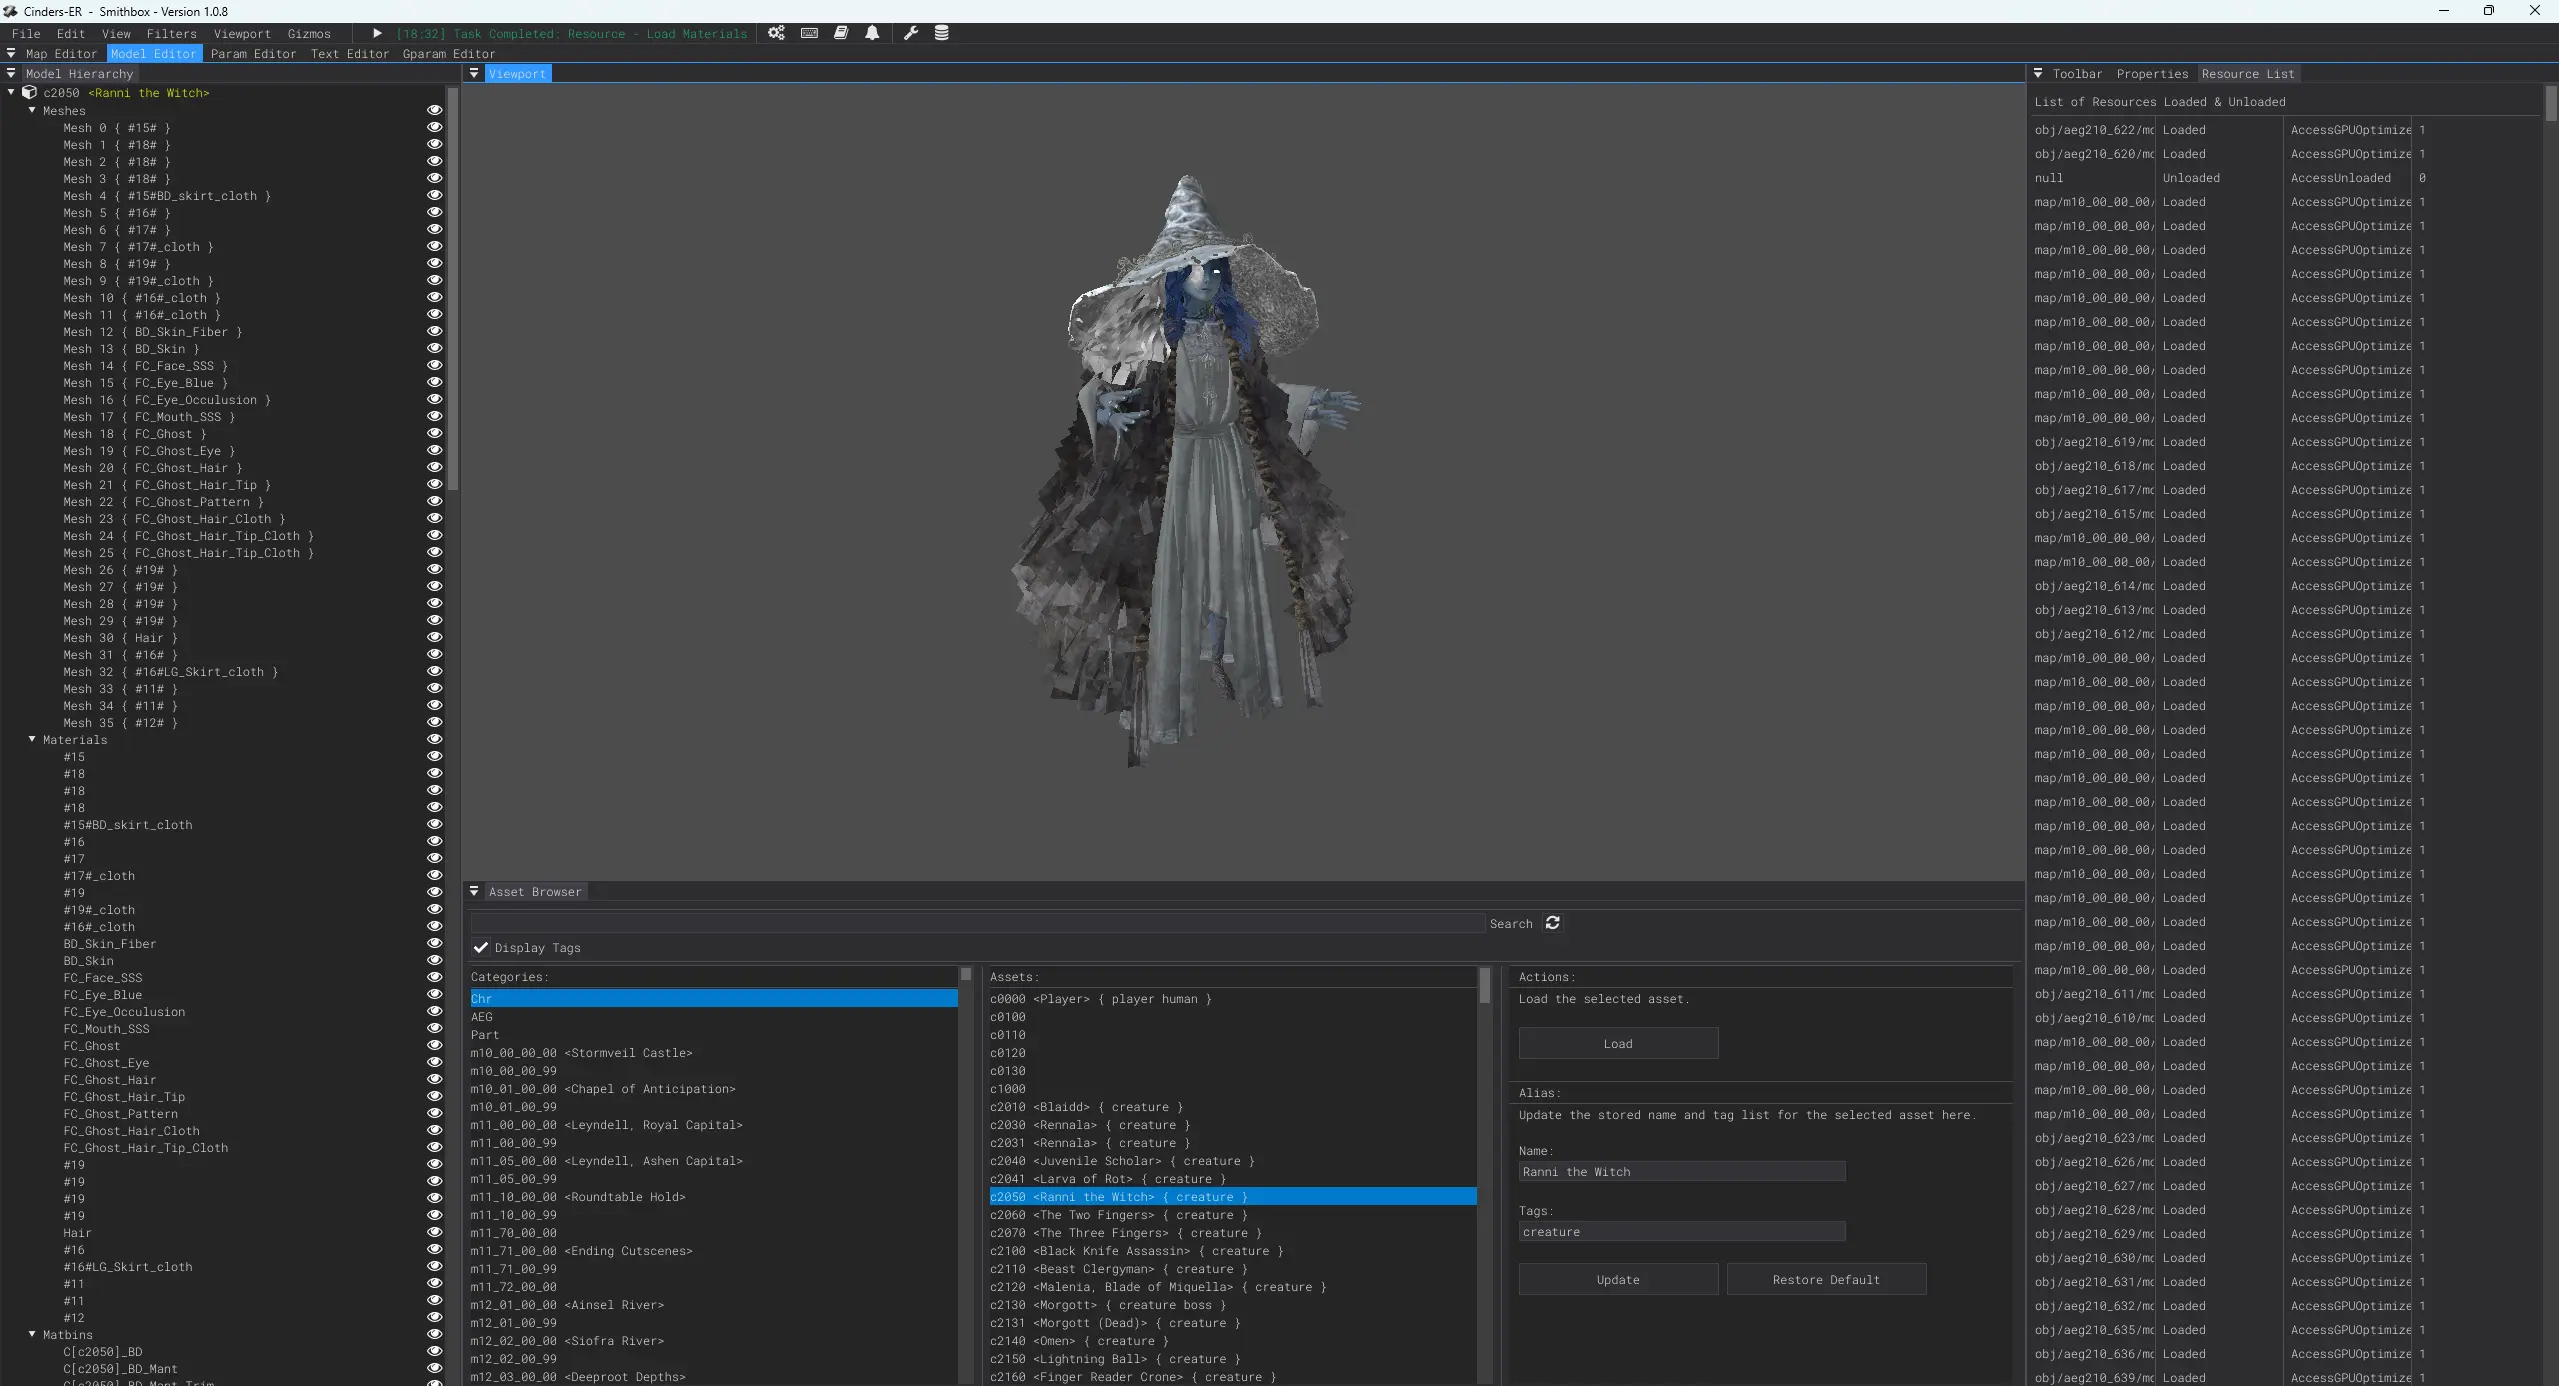Collapse the c2050 Ranni the Witch node
Viewport: 2559px width, 1386px height.
11,92
